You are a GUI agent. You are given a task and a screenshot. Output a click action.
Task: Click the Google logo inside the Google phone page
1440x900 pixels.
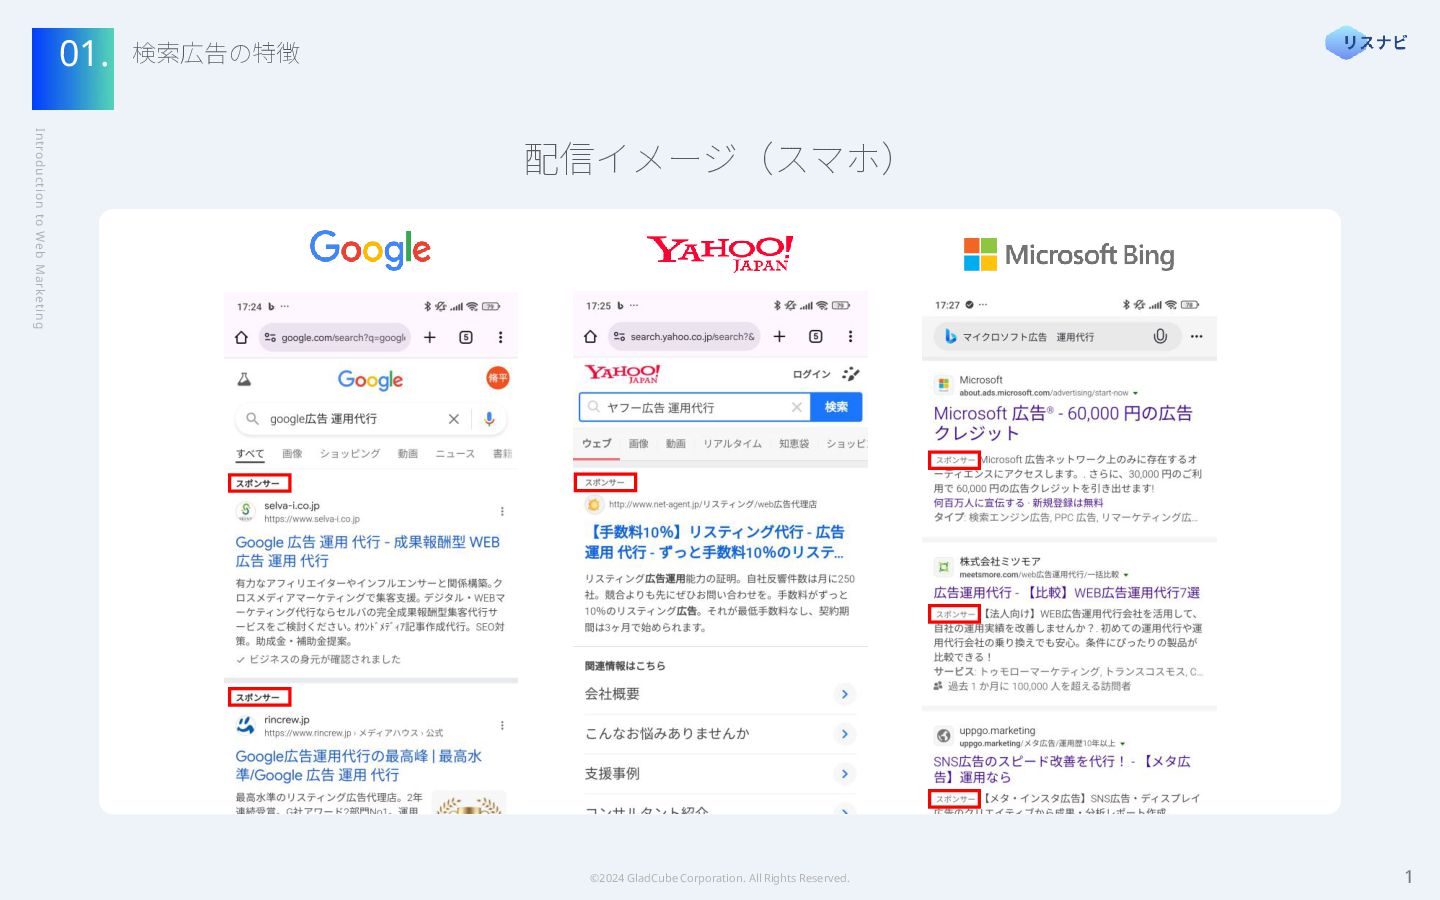tap(370, 380)
